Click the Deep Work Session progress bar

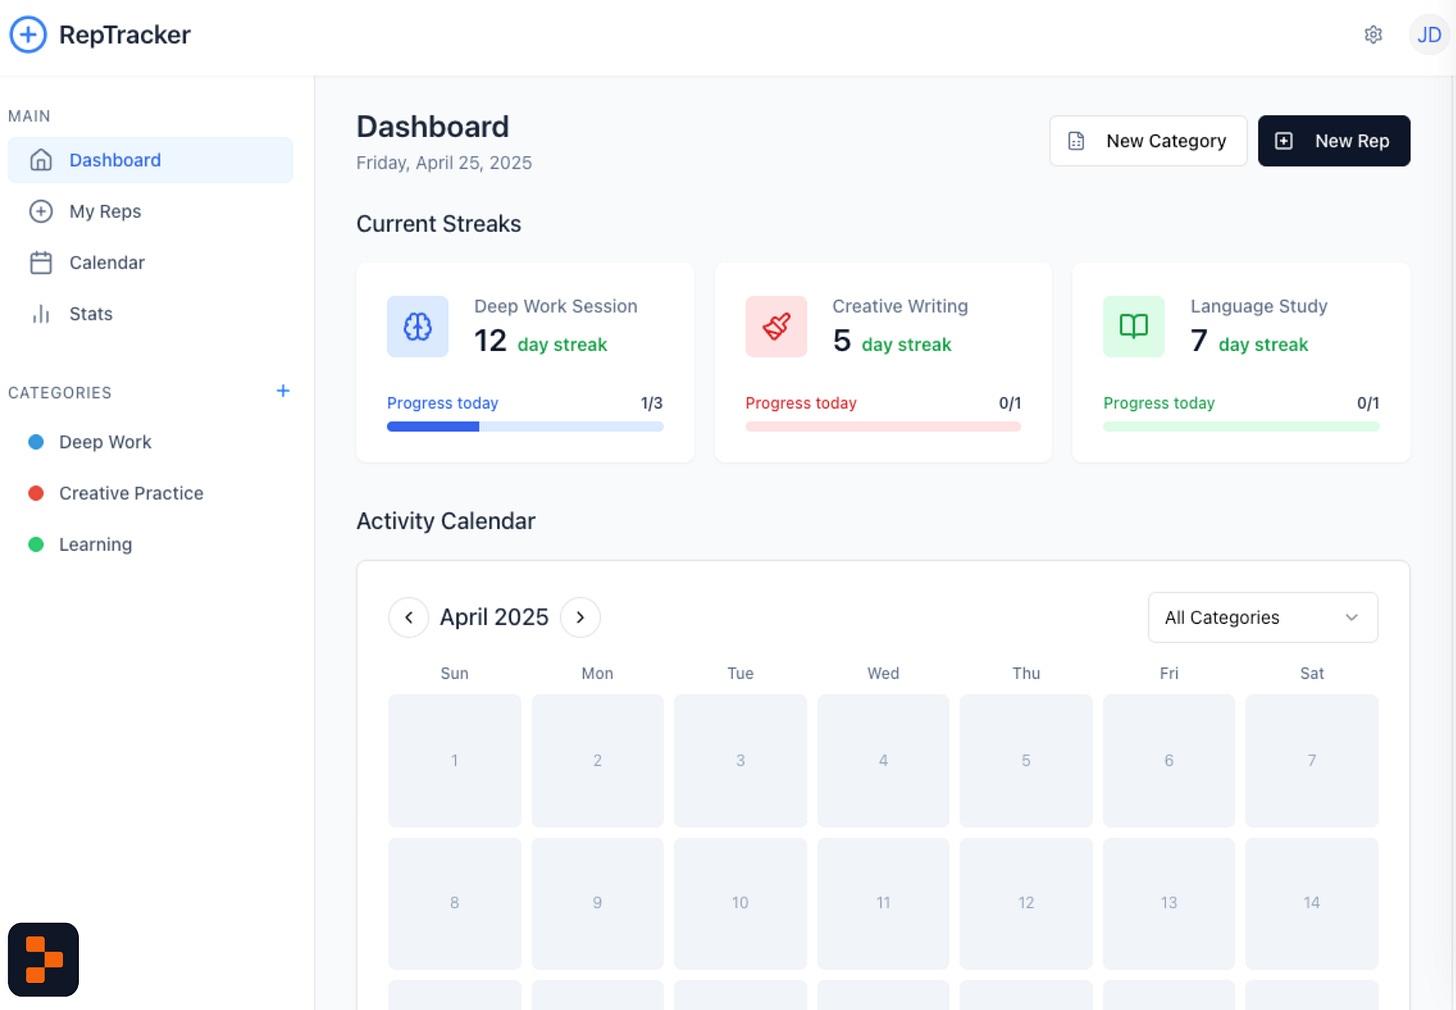(x=525, y=427)
